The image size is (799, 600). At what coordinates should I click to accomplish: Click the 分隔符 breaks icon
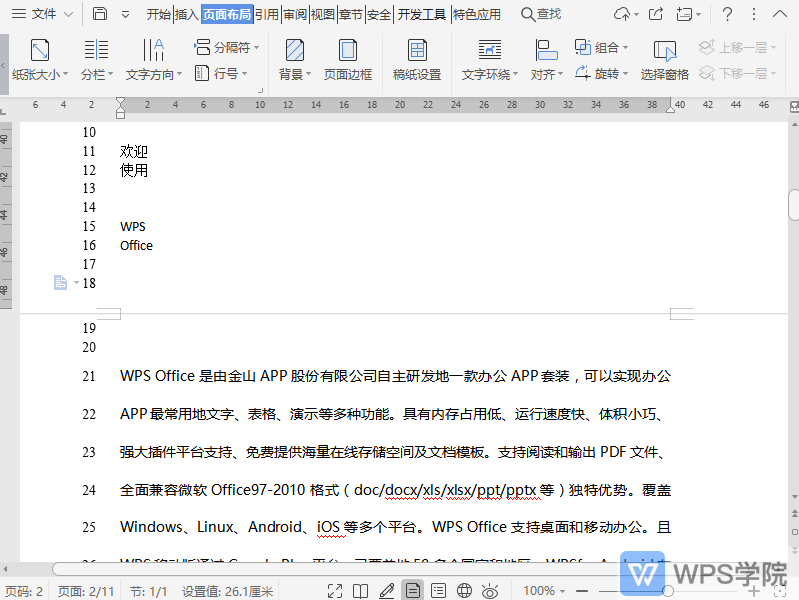202,47
